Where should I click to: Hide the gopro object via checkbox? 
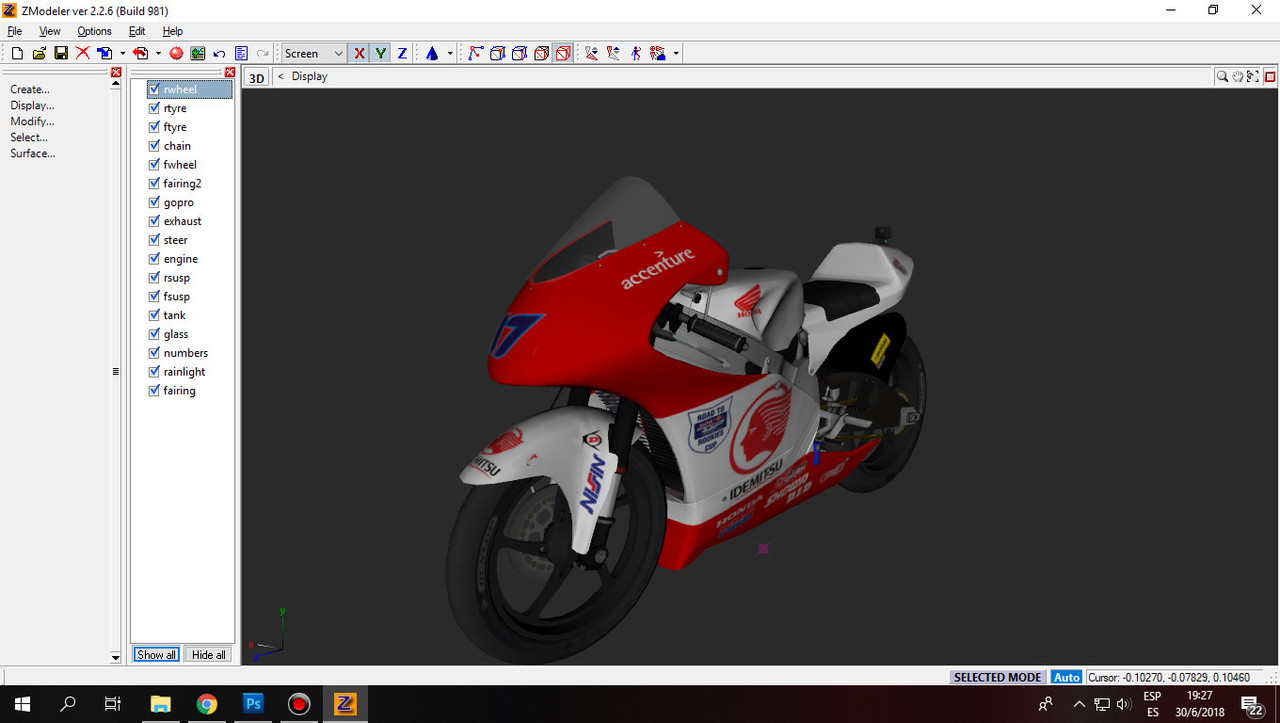click(154, 202)
